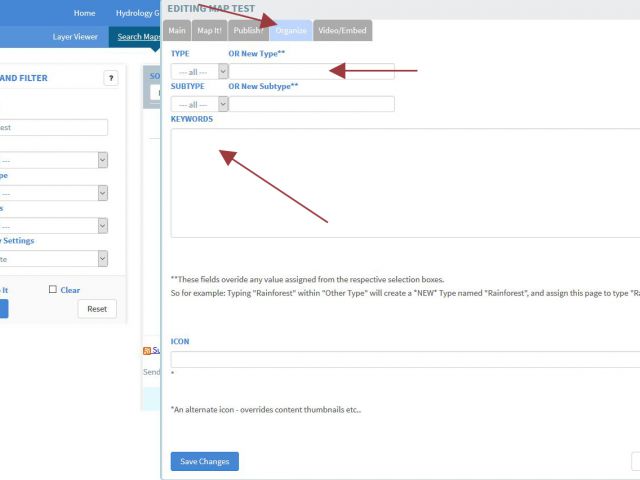This screenshot has width=640, height=480.
Task: Switch to the Main tab
Action: click(177, 31)
